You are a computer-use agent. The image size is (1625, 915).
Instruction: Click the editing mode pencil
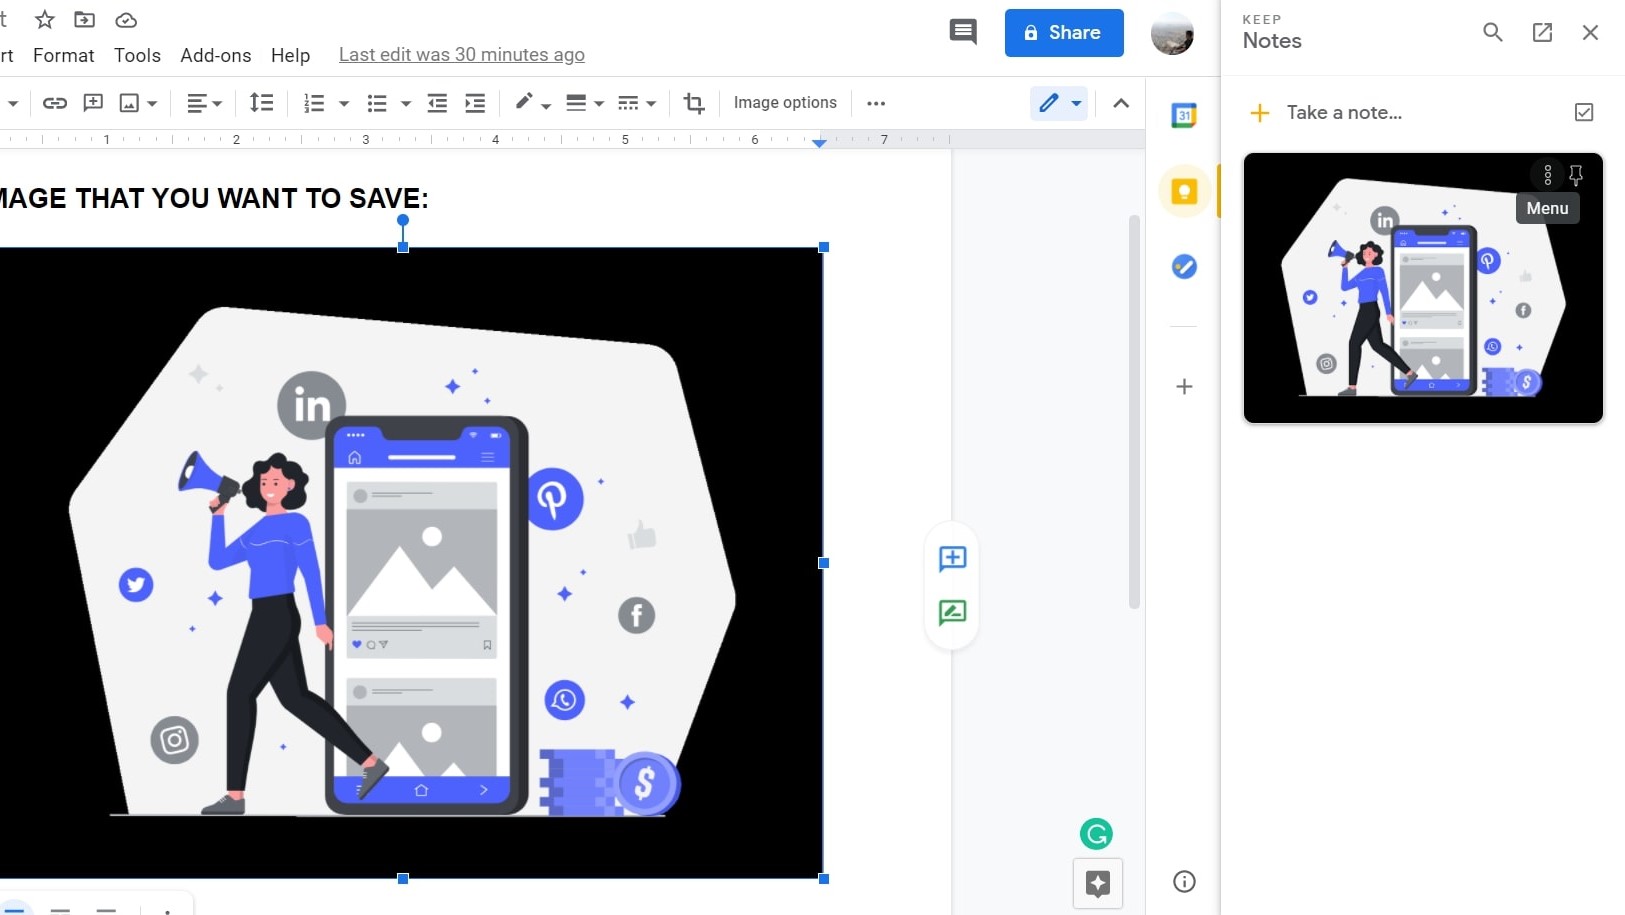pos(1049,103)
